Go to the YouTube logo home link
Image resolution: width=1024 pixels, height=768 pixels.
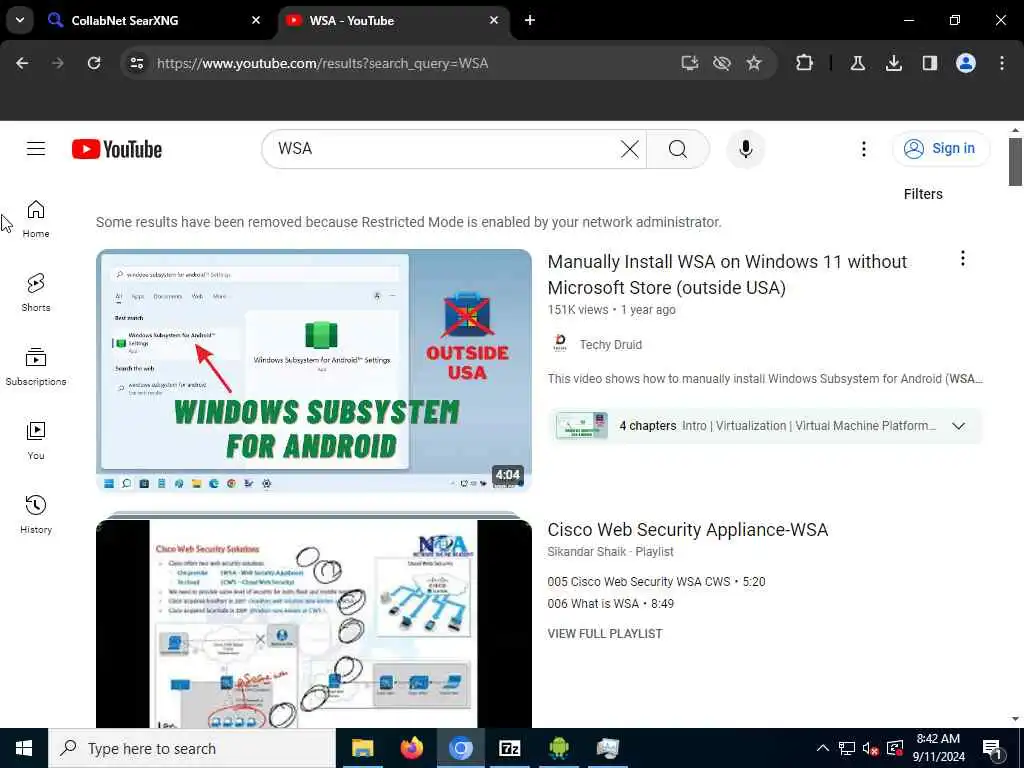click(117, 149)
